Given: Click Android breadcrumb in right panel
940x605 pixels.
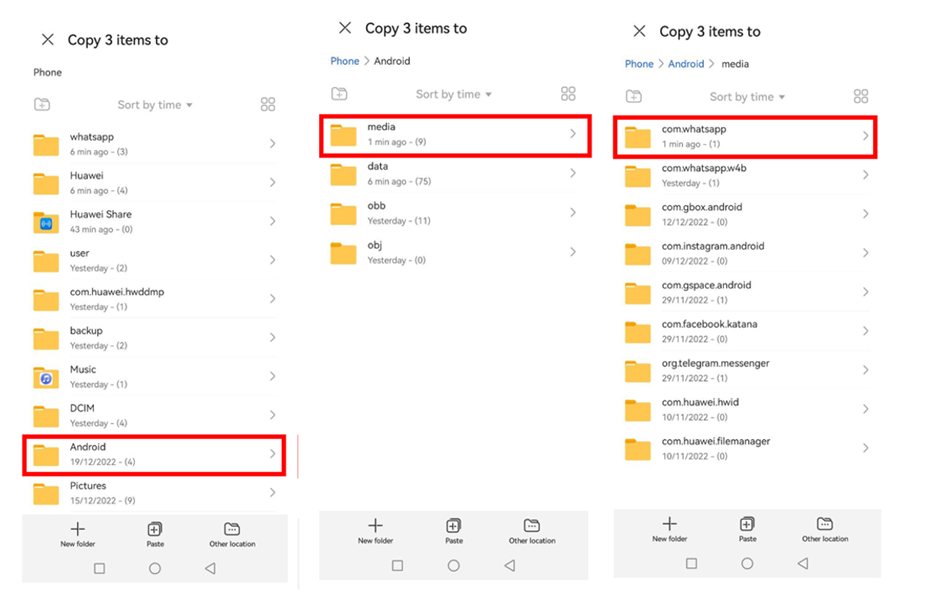Looking at the screenshot, I should [686, 64].
